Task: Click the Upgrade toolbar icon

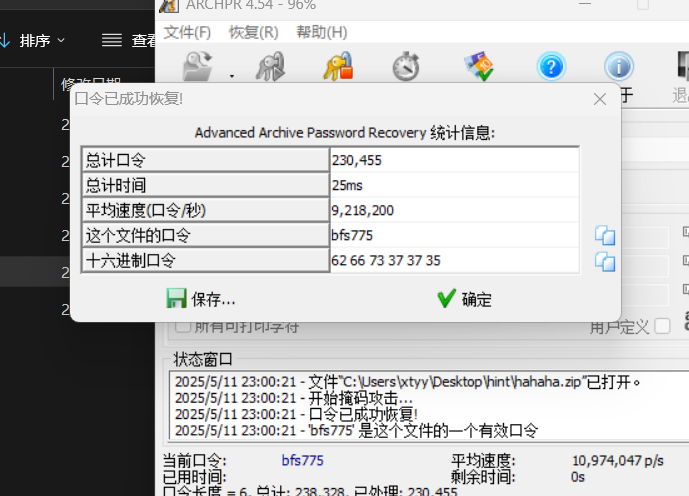Action: pyautogui.click(x=479, y=67)
